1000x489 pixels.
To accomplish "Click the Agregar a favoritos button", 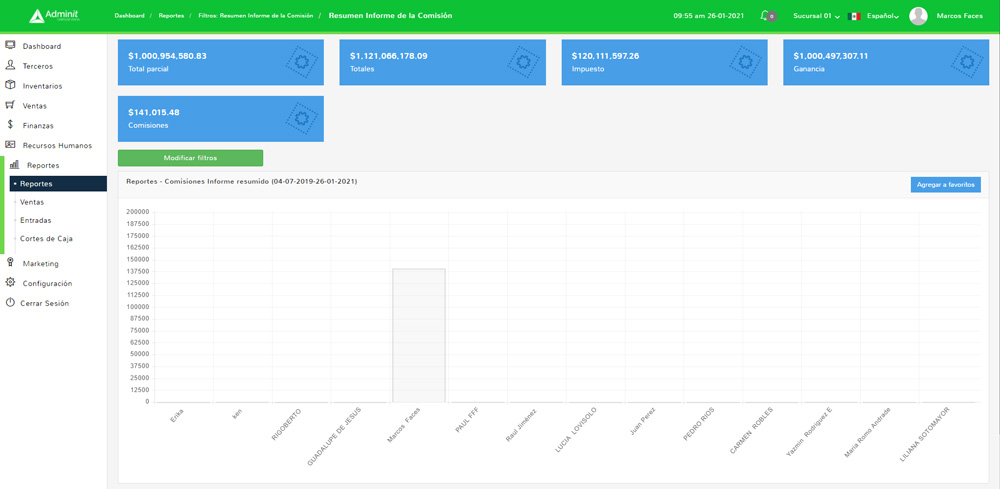I will tap(945, 185).
